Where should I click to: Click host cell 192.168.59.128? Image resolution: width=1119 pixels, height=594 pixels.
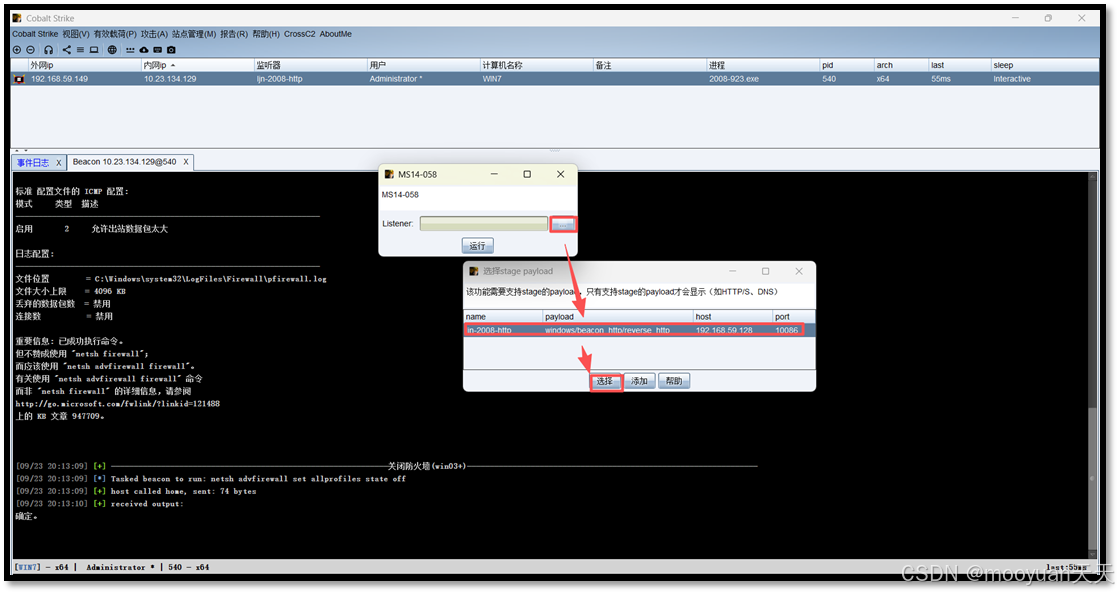click(724, 330)
